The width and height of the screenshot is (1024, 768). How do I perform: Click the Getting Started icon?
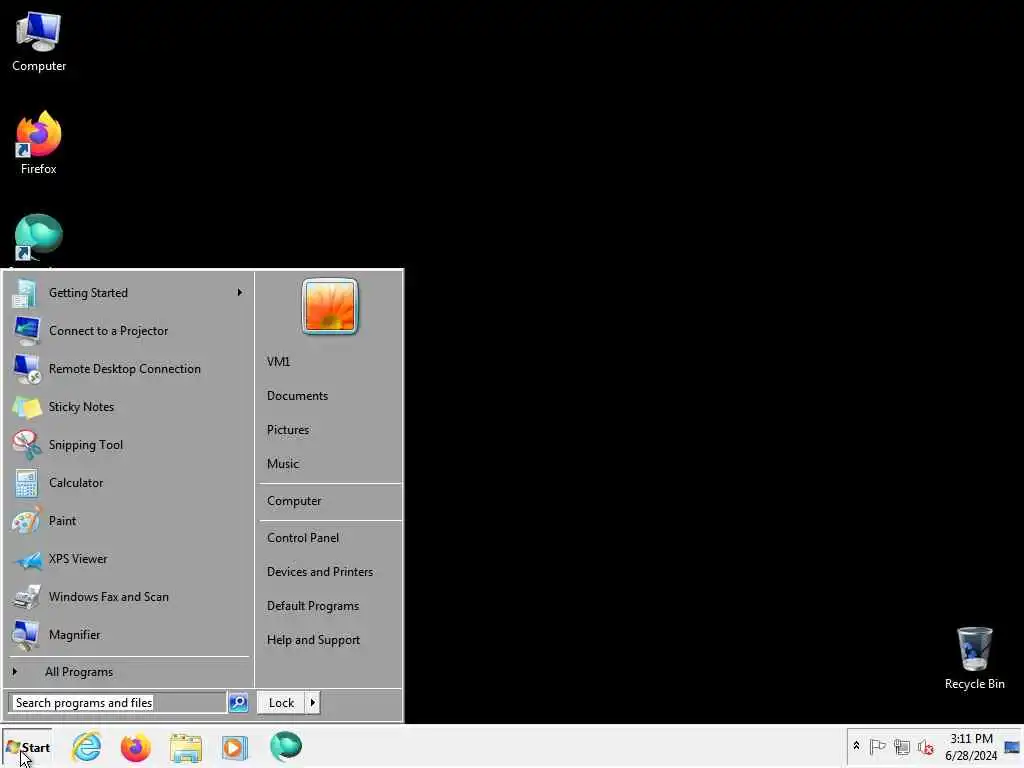(x=25, y=293)
